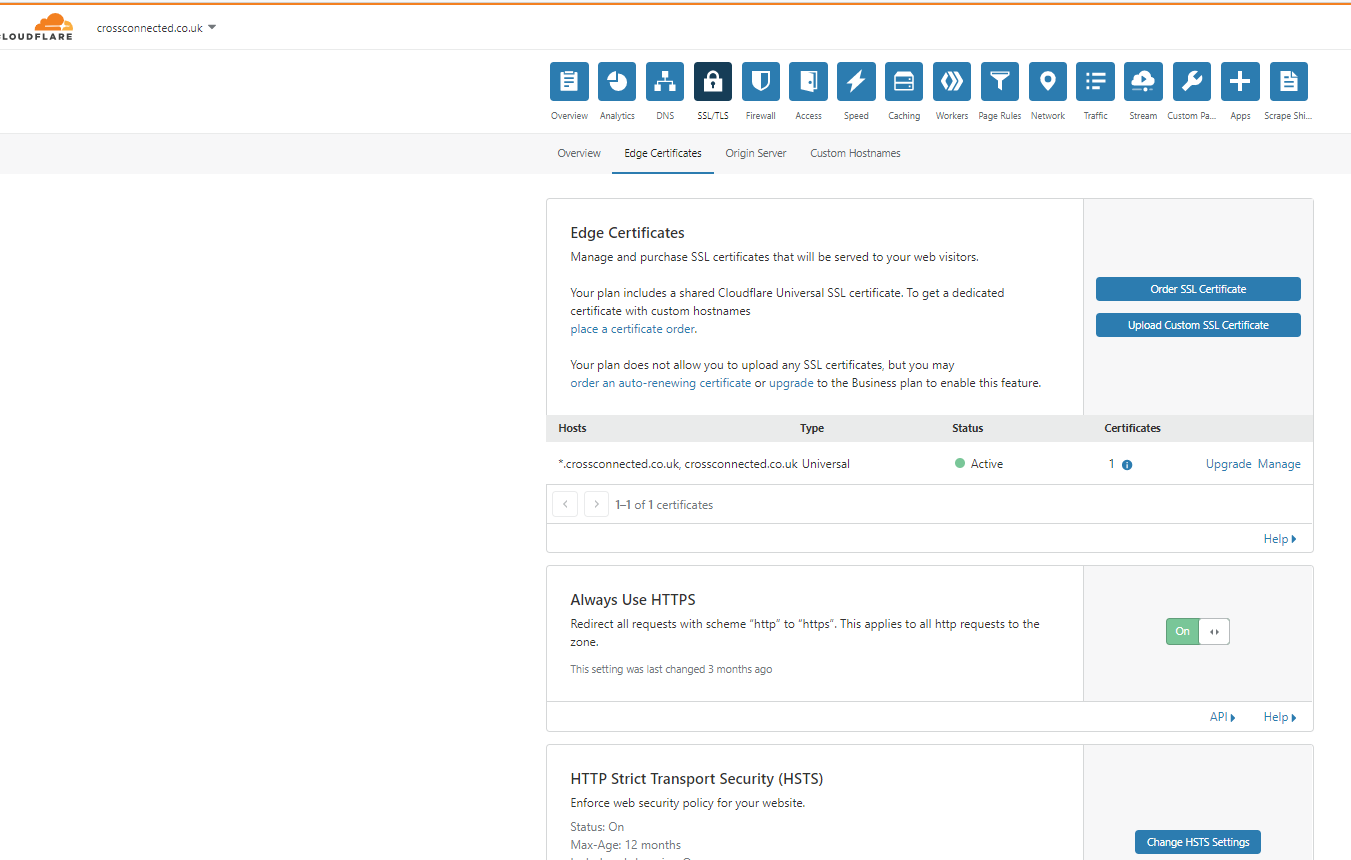Open the Traffic list icon
This screenshot has width=1351, height=860.
click(x=1096, y=82)
